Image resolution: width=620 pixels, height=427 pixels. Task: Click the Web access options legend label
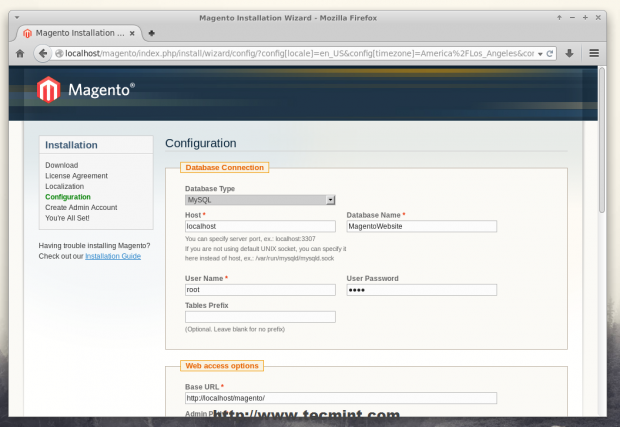pyautogui.click(x=222, y=366)
